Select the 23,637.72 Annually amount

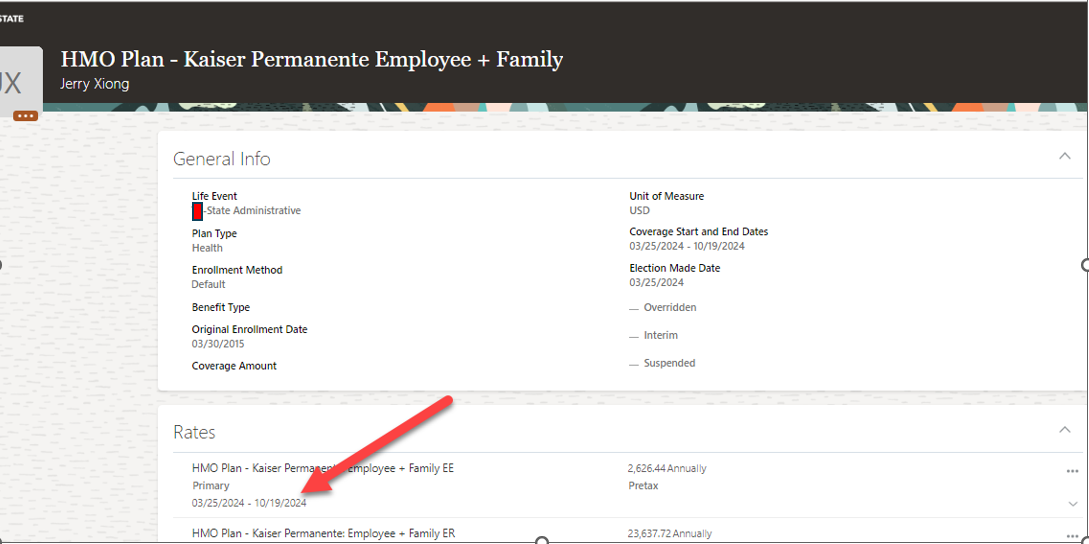670,534
